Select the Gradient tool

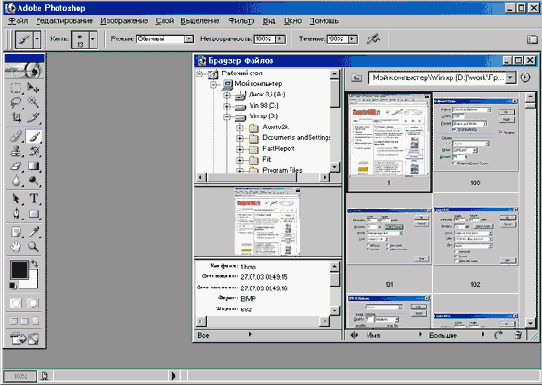(34, 166)
